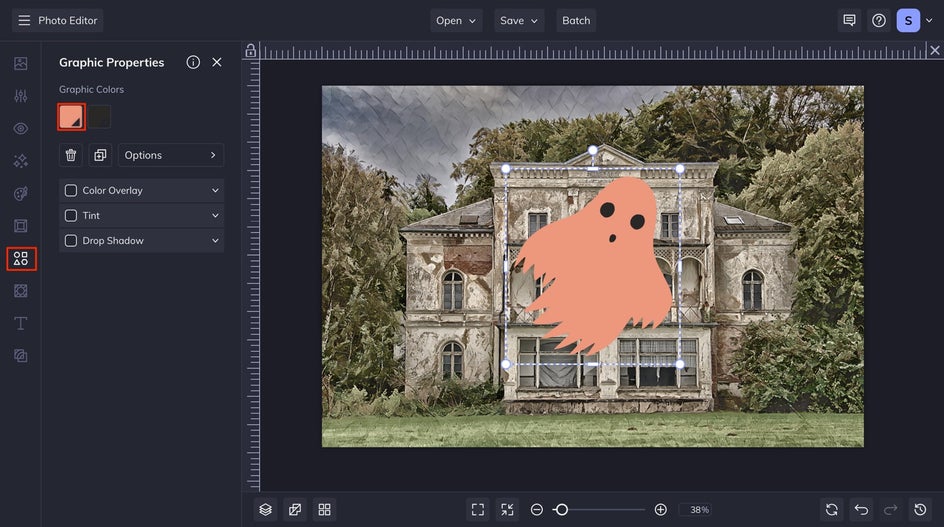Screen dimensions: 944x527
Task: Duplicate the graphic using the copy icon
Action: pyautogui.click(x=100, y=155)
